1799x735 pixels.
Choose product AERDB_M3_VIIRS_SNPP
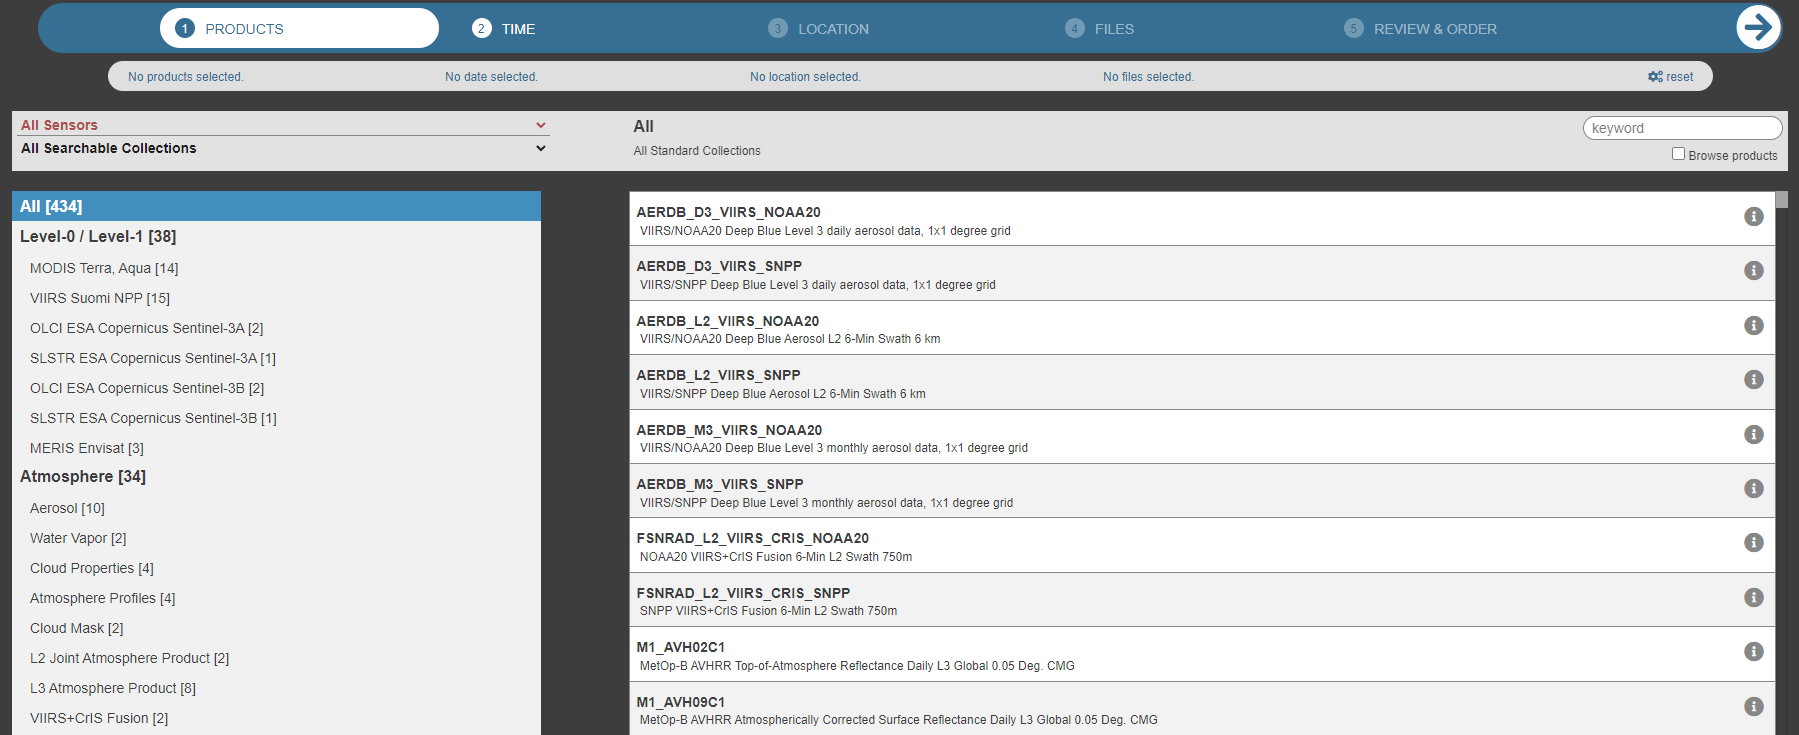coord(1202,491)
